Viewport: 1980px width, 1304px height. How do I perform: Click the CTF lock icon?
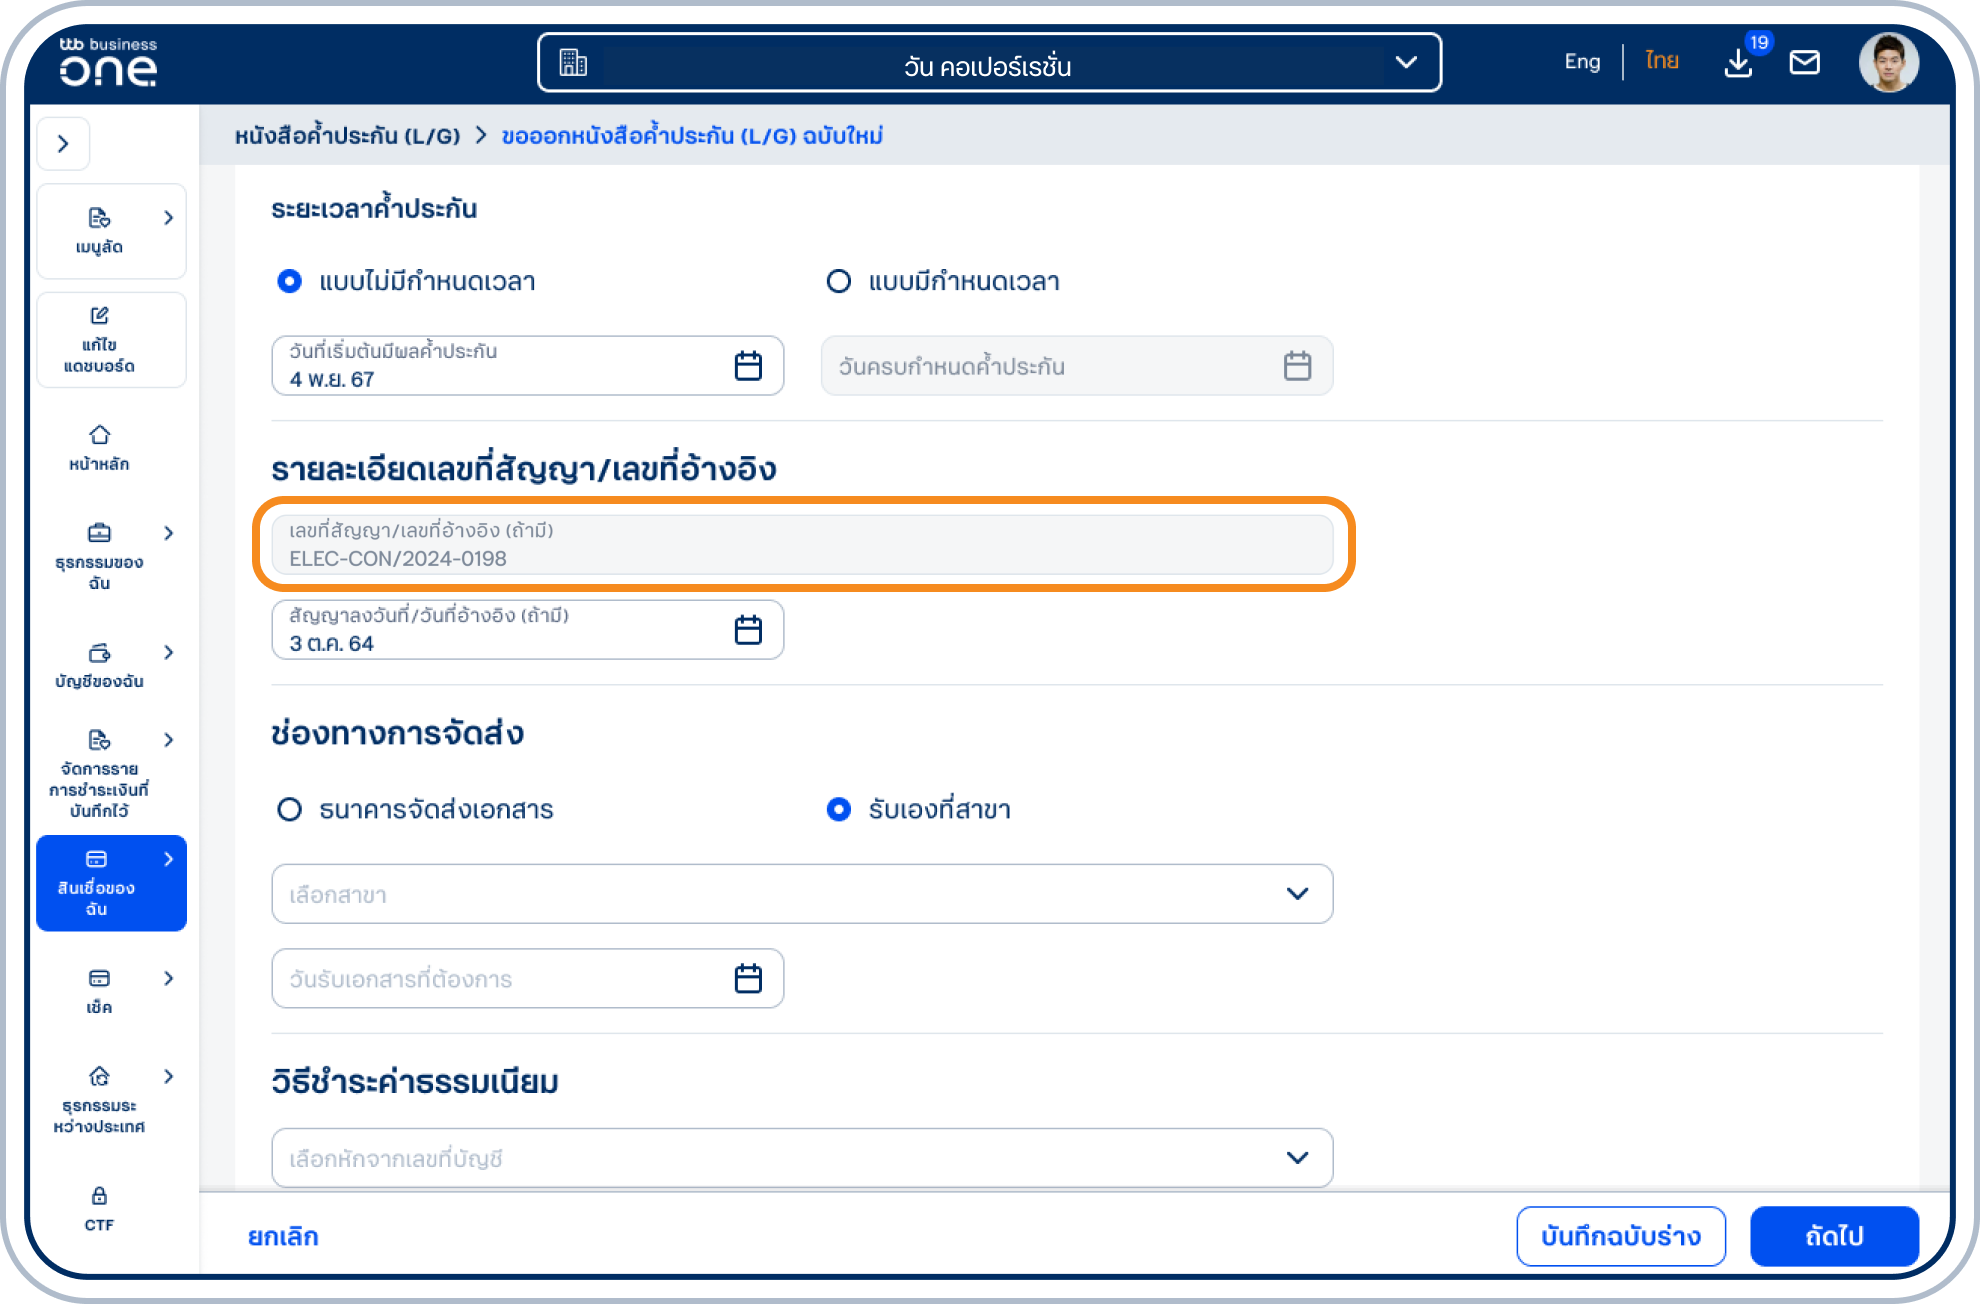99,1196
